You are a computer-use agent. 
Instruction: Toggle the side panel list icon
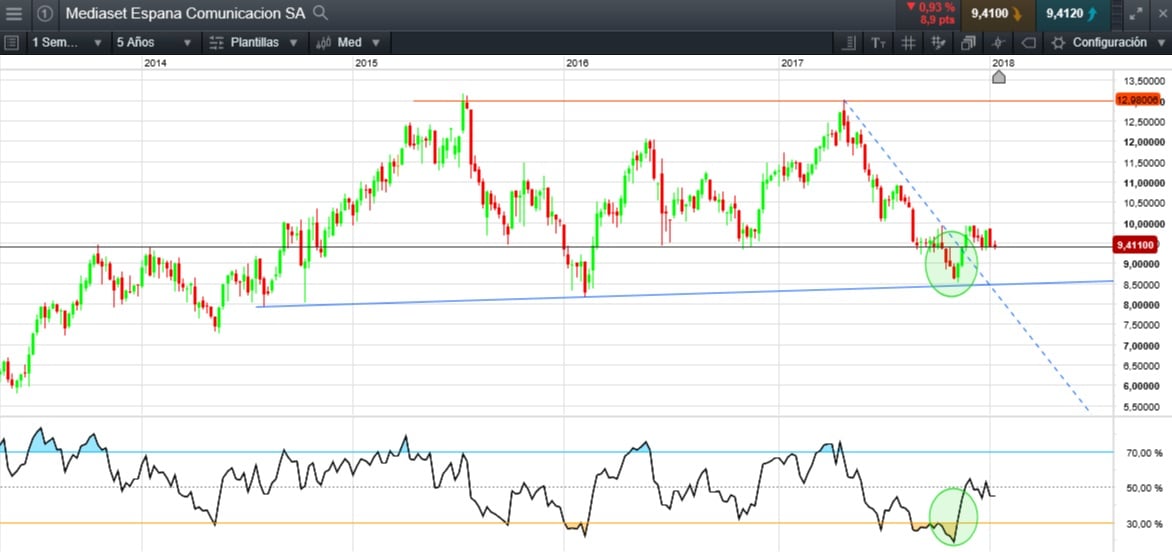tap(12, 43)
